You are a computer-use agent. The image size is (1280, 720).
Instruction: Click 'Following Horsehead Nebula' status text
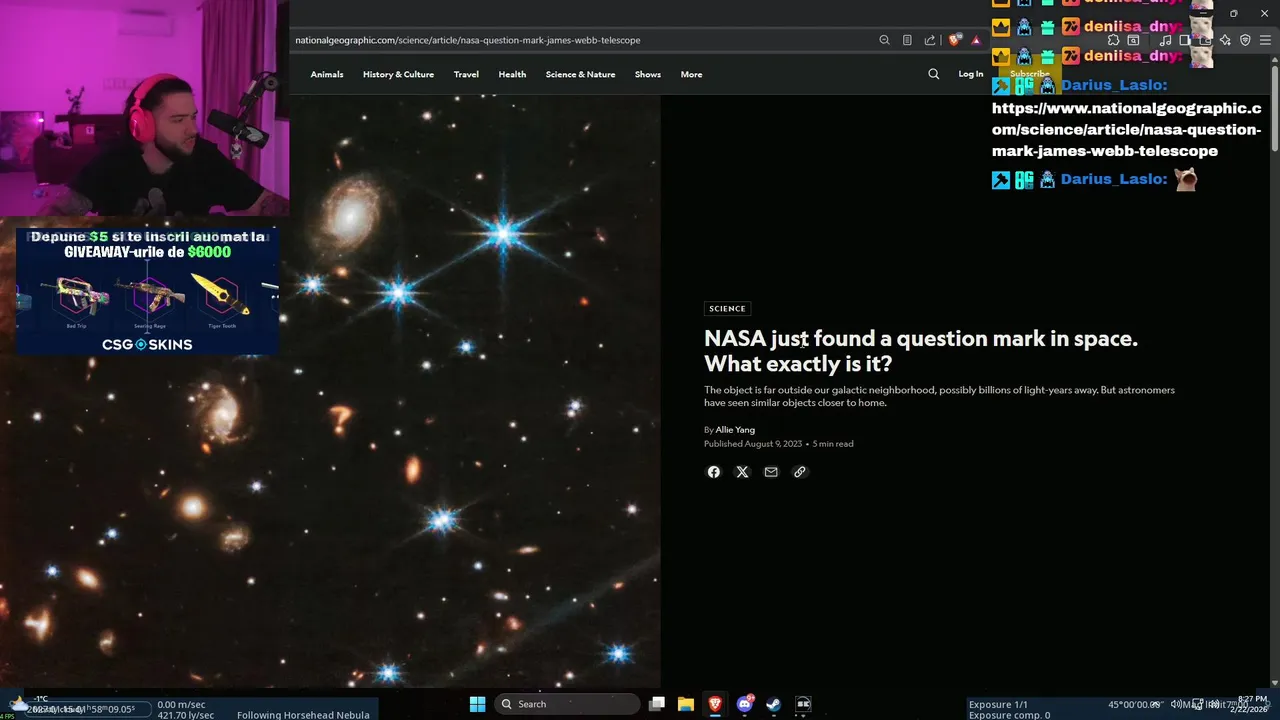tap(303, 715)
